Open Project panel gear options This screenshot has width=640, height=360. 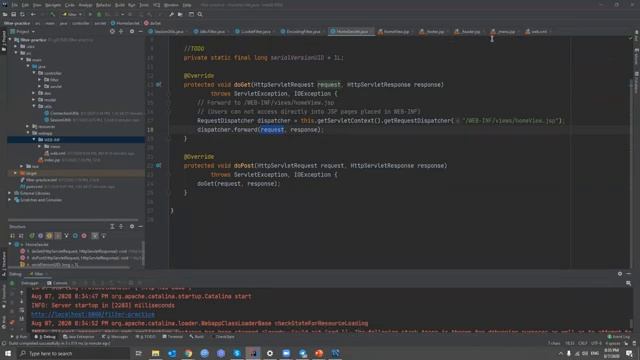pos(131,31)
